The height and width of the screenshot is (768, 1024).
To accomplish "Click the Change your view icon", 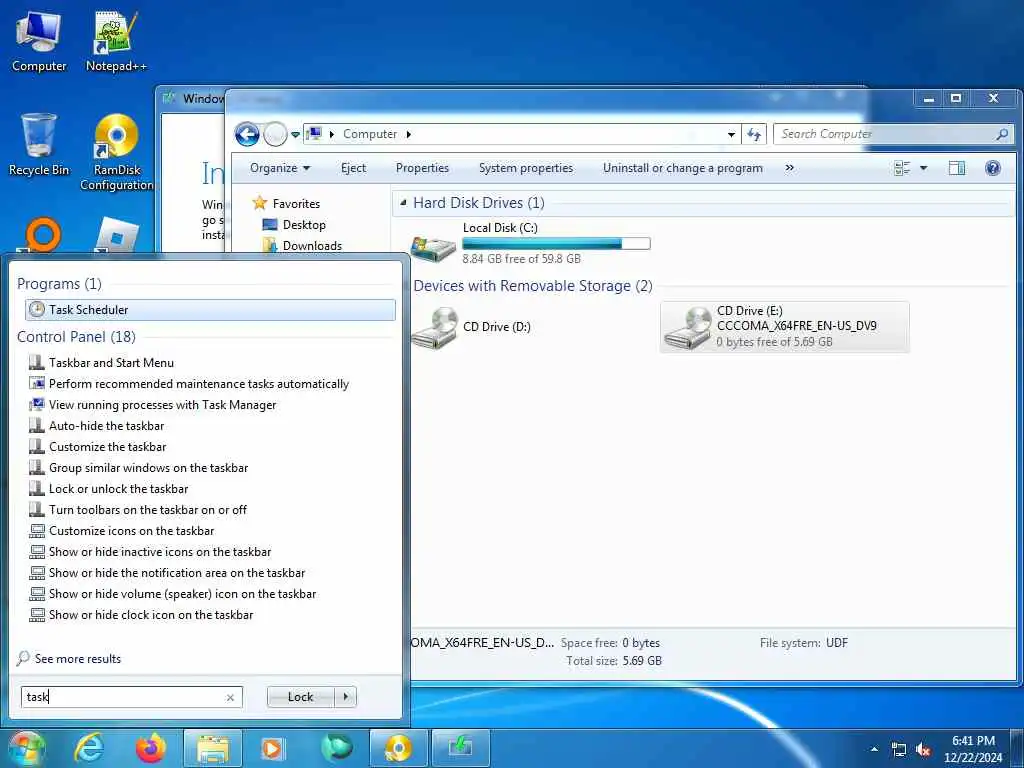I will point(902,168).
